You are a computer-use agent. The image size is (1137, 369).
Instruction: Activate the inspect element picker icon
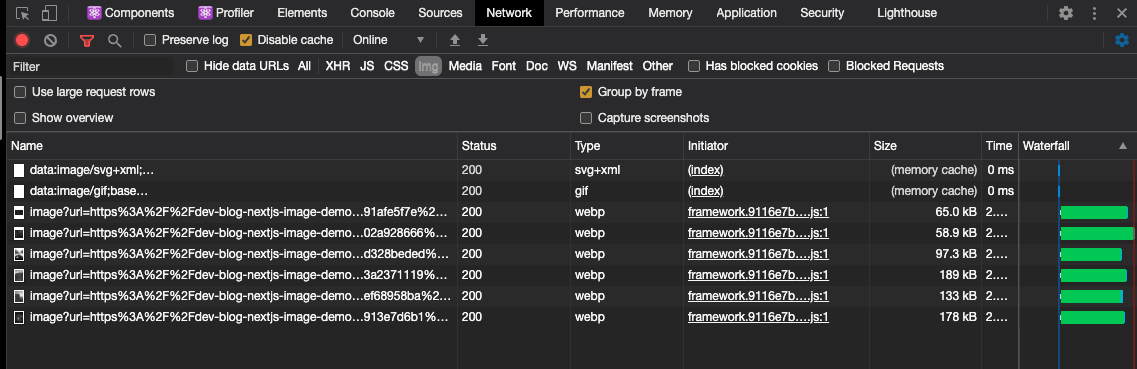click(x=22, y=13)
